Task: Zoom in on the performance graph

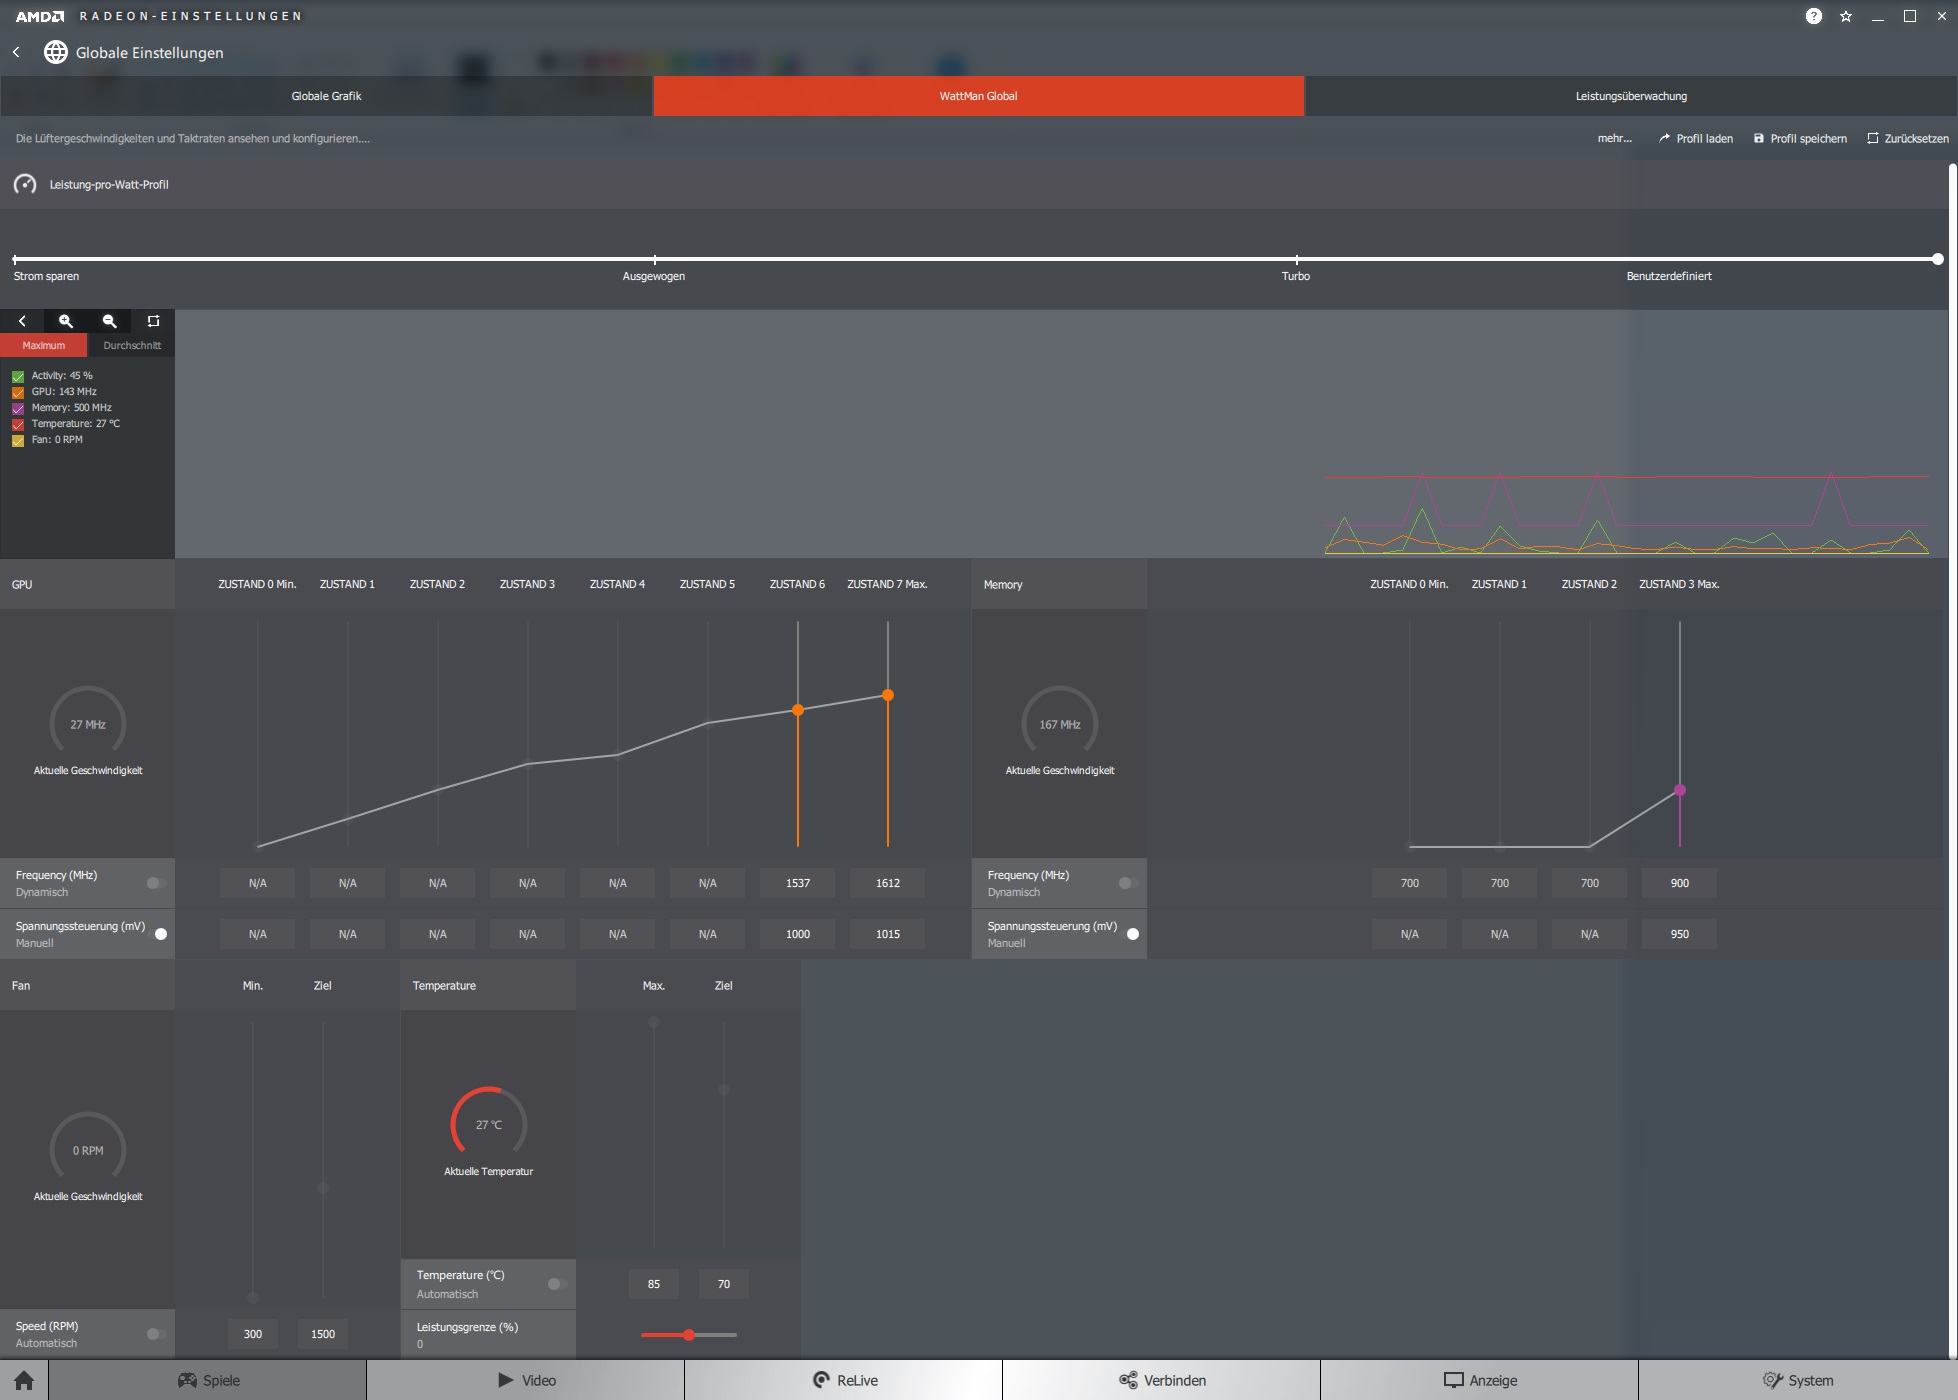Action: (66, 321)
